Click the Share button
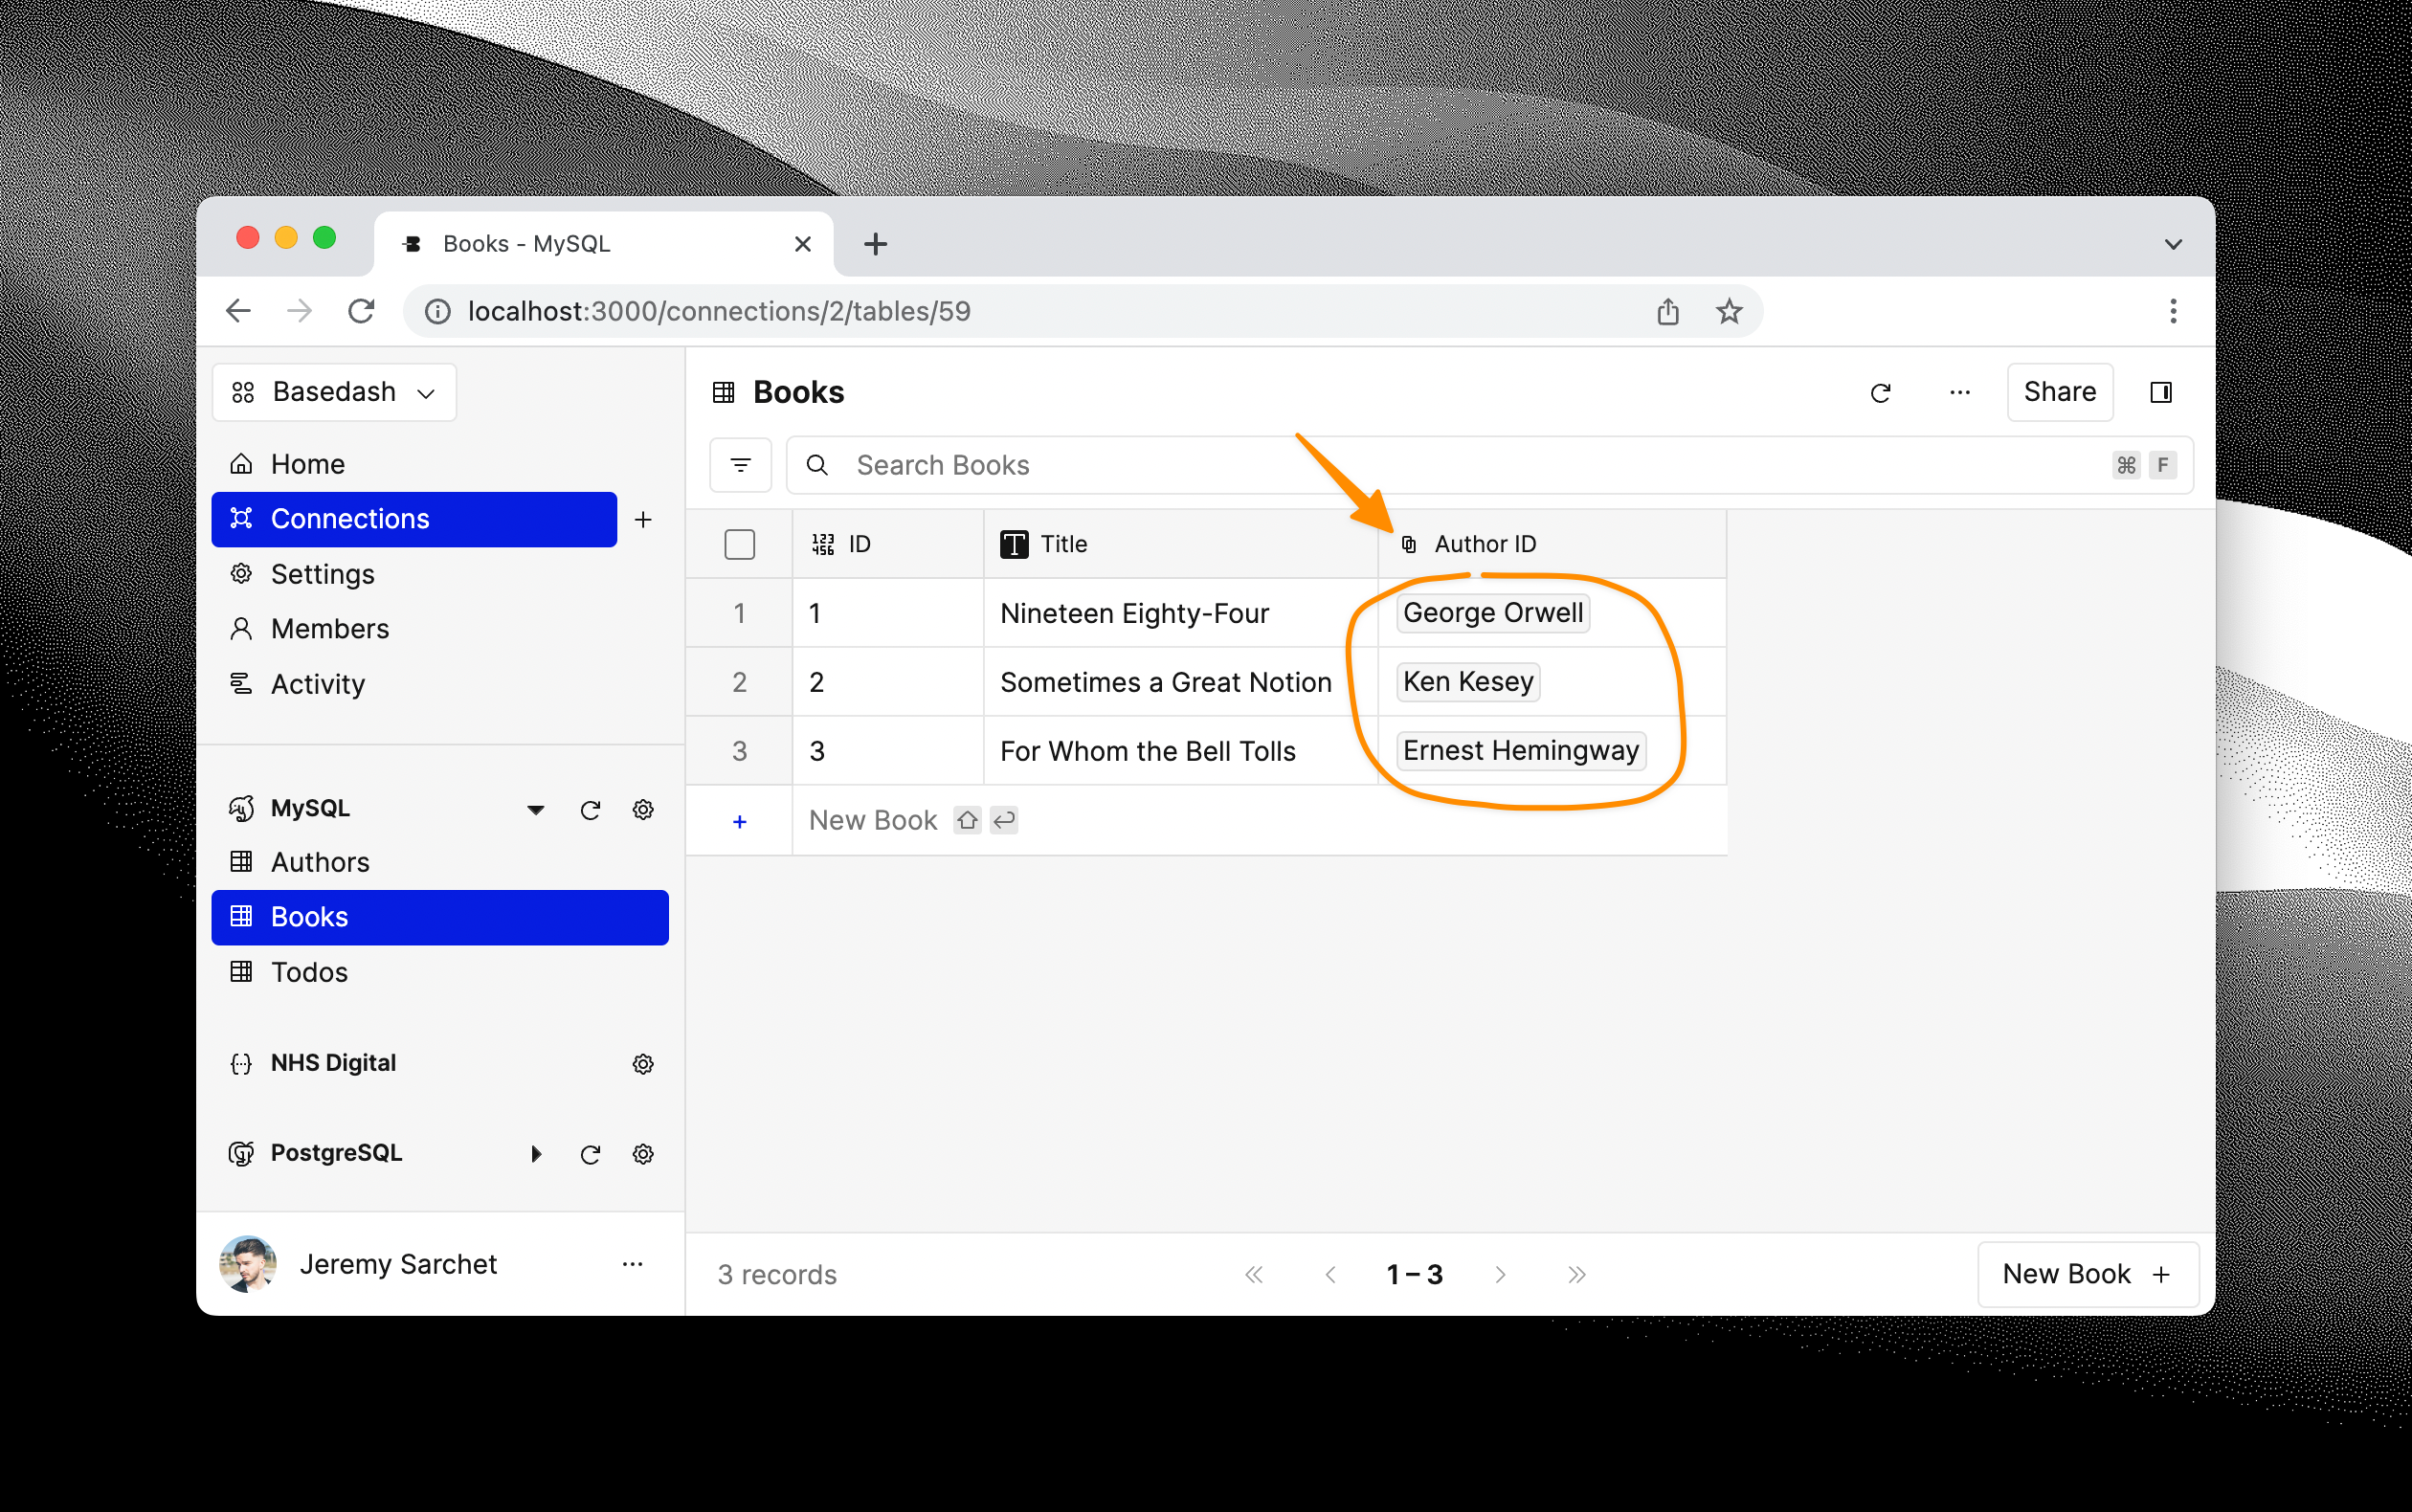 (2059, 392)
